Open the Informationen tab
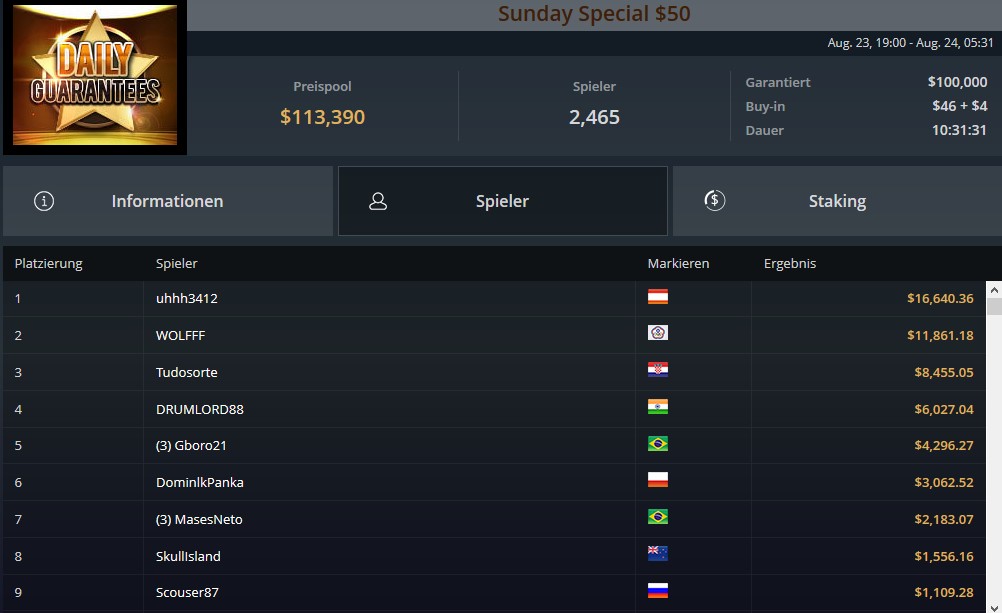1002x613 pixels. click(168, 201)
